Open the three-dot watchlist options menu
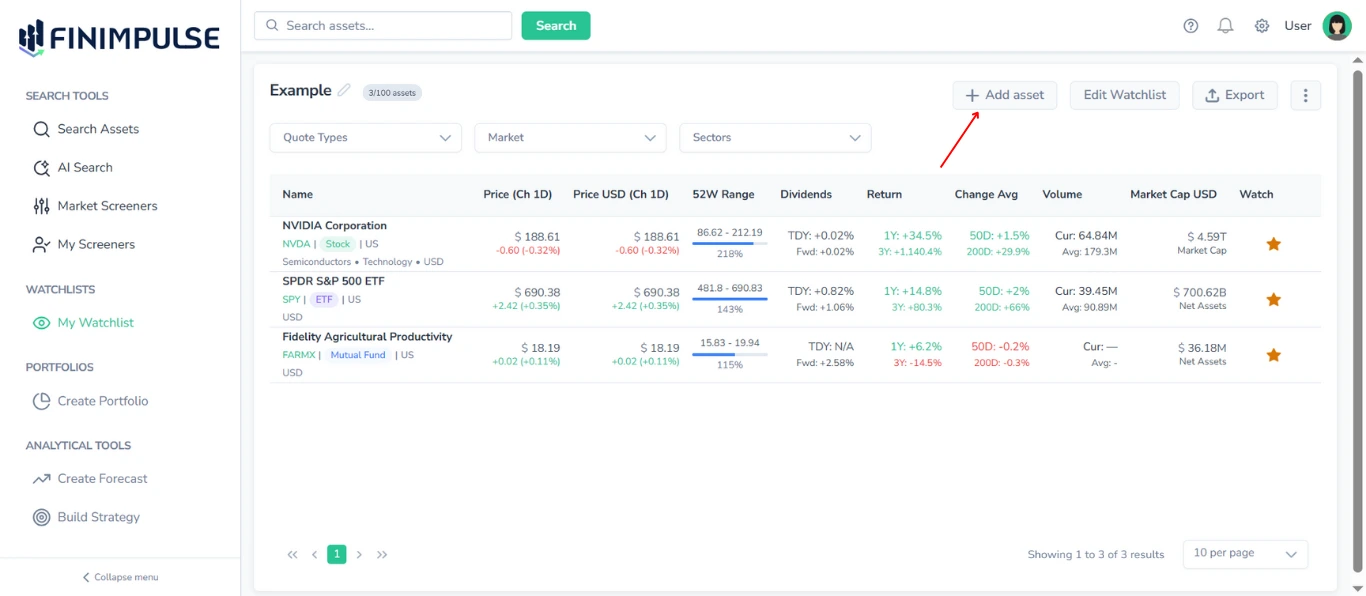Viewport: 1366px width, 596px height. coord(1305,95)
